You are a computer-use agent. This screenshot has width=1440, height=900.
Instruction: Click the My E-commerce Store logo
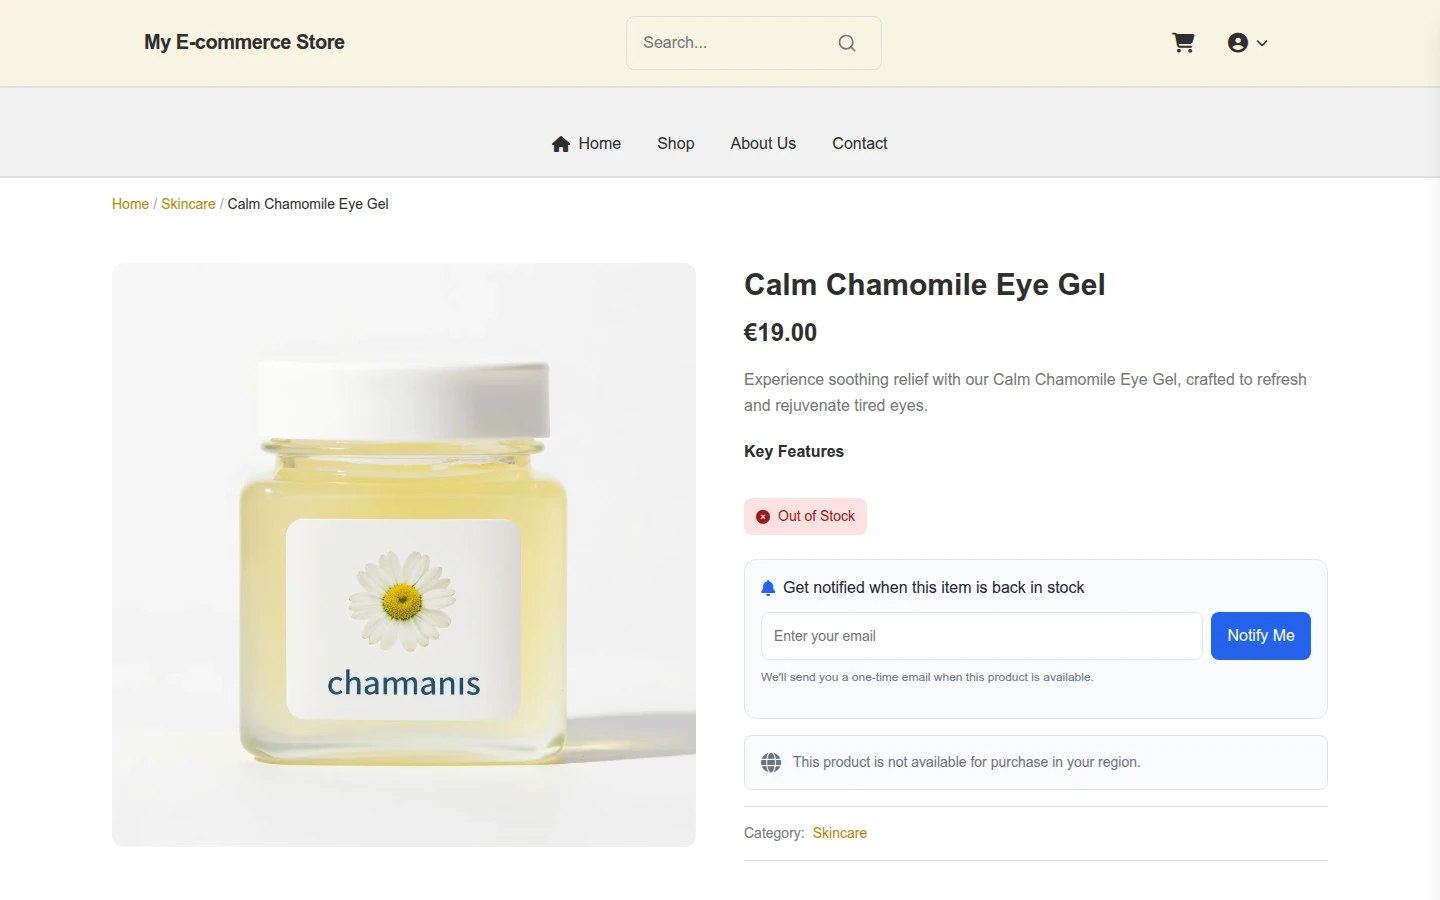point(244,42)
